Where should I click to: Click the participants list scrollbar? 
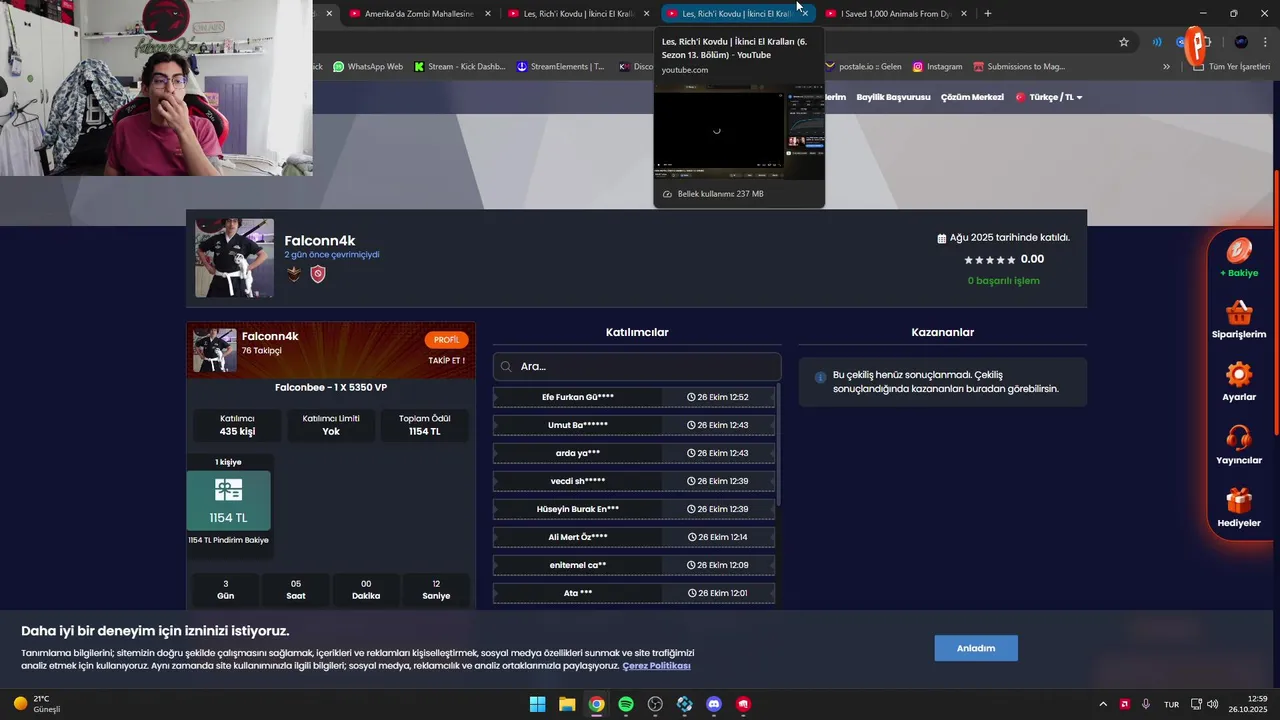tap(777, 444)
